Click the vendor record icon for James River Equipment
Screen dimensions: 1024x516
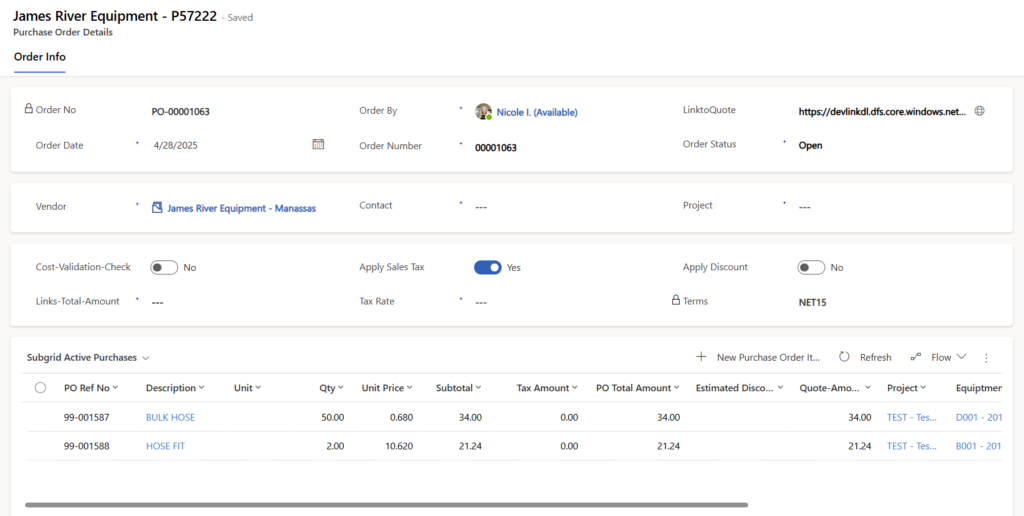pyautogui.click(x=157, y=208)
